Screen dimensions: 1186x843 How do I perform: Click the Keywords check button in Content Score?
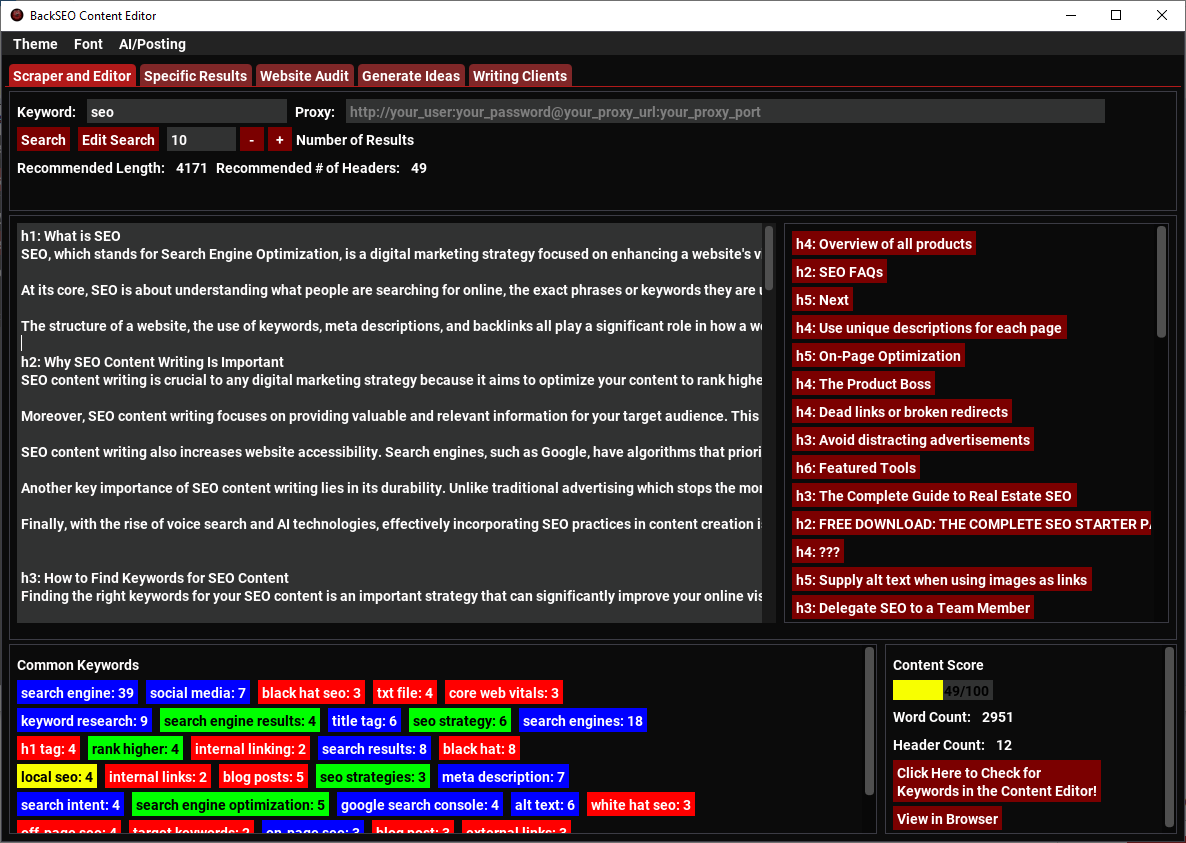point(996,781)
